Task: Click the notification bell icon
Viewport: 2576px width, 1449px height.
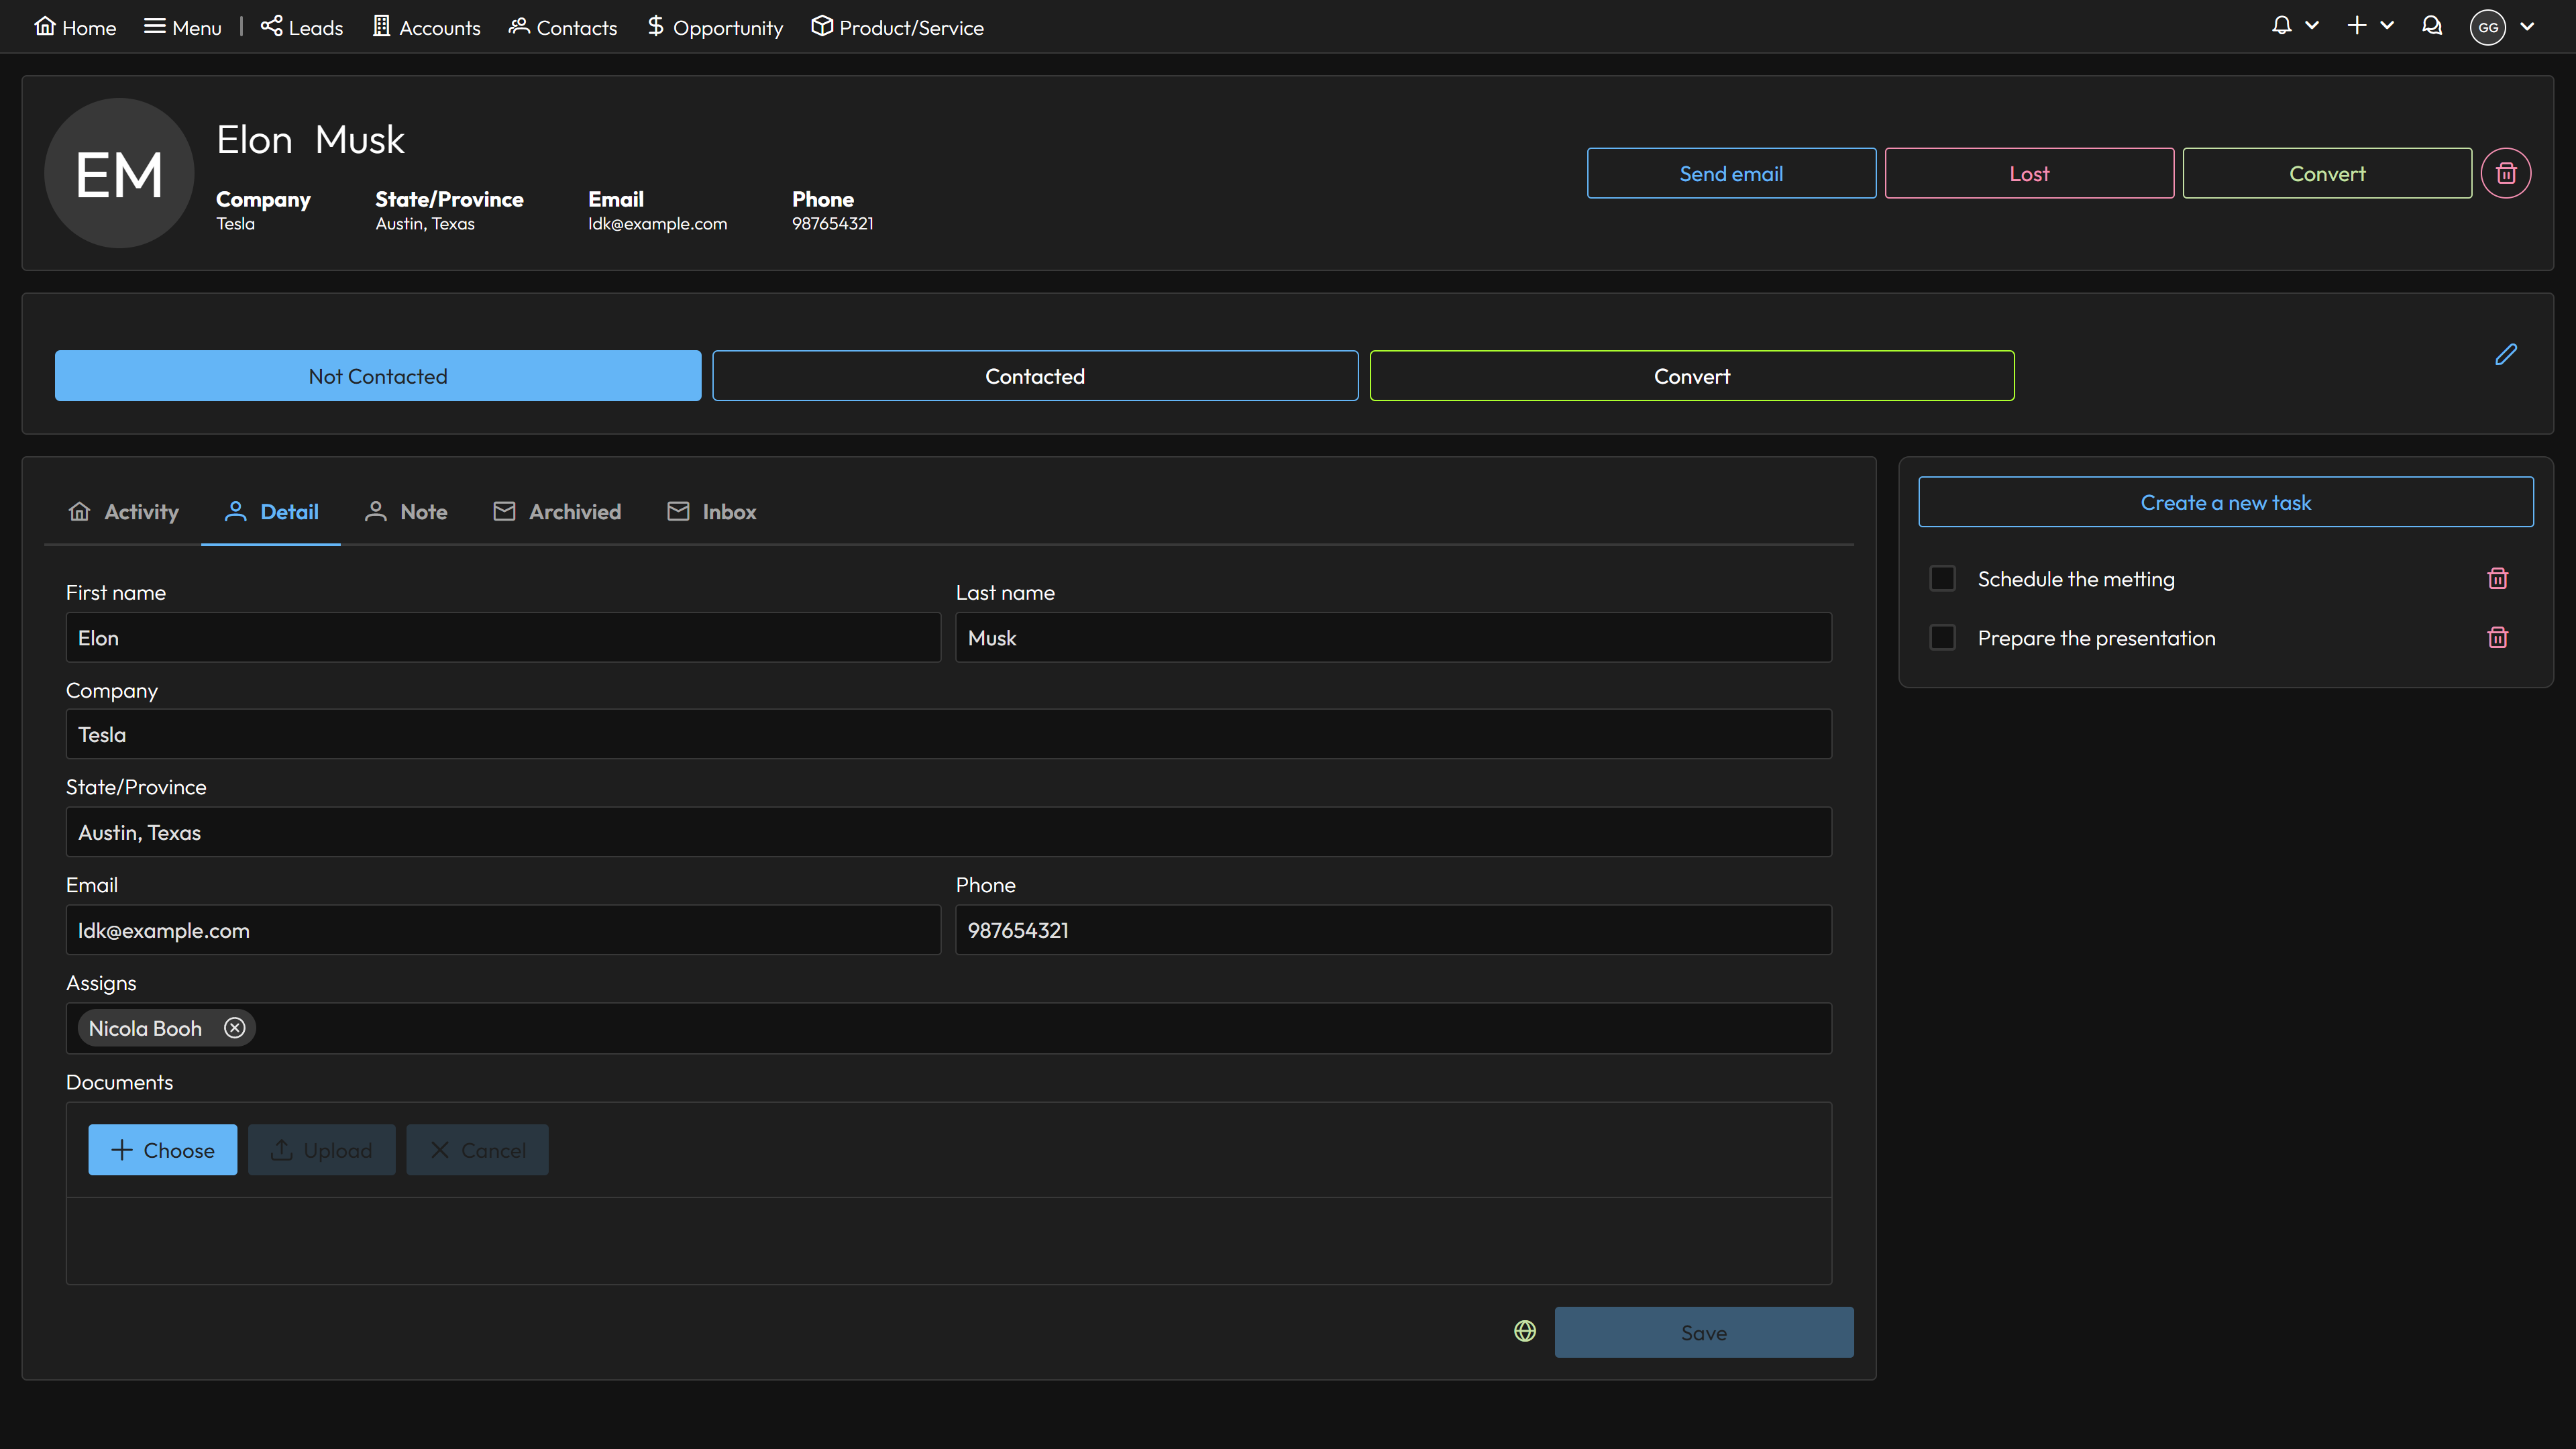Action: click(x=2281, y=26)
